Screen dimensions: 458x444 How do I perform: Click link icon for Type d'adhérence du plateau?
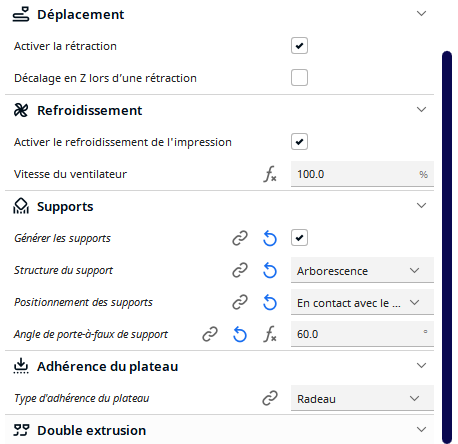click(x=270, y=398)
